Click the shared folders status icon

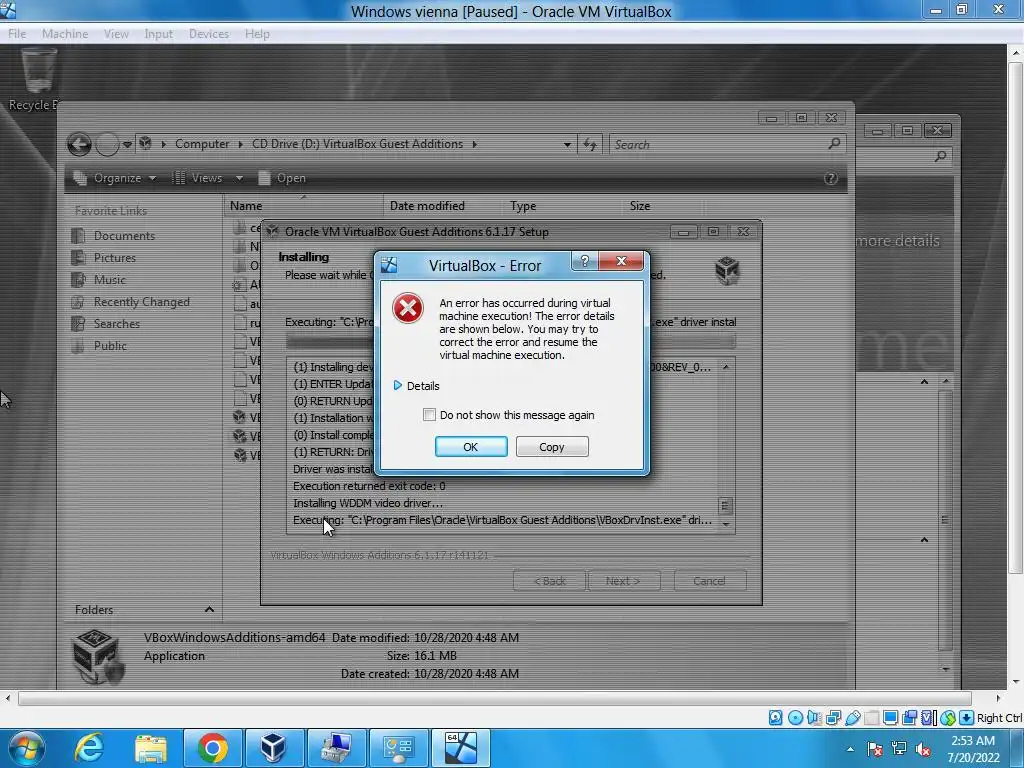(x=871, y=718)
